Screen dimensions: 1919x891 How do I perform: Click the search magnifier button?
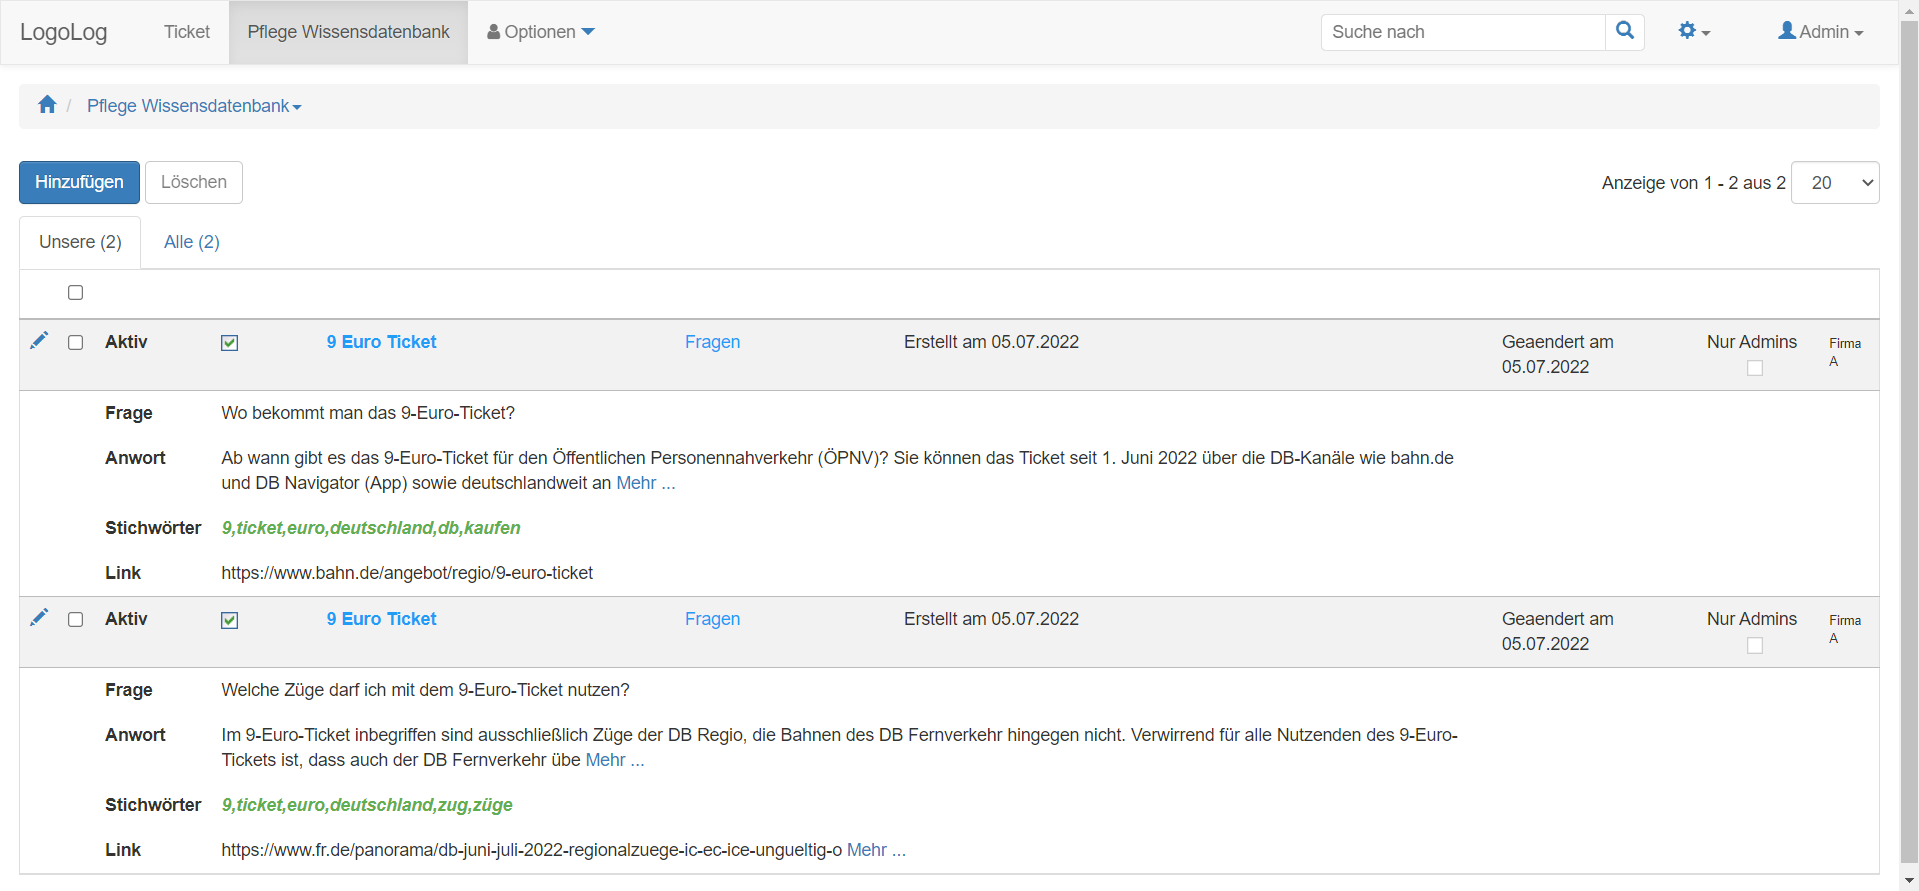tap(1625, 32)
